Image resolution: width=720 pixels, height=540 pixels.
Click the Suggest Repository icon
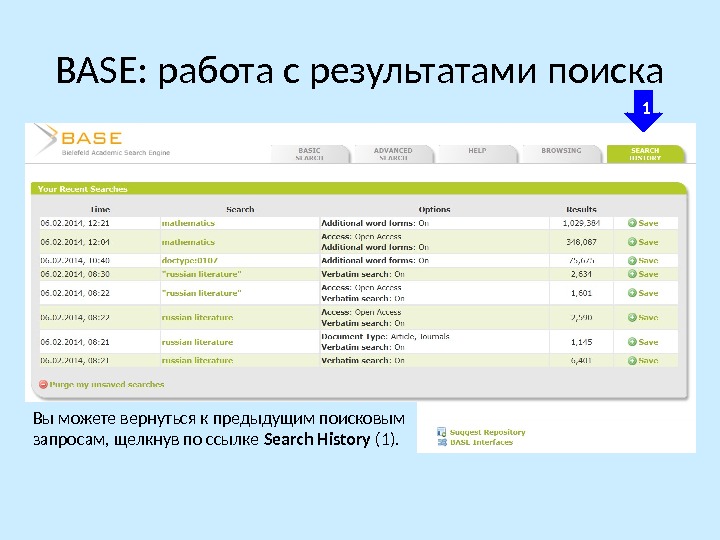point(442,432)
